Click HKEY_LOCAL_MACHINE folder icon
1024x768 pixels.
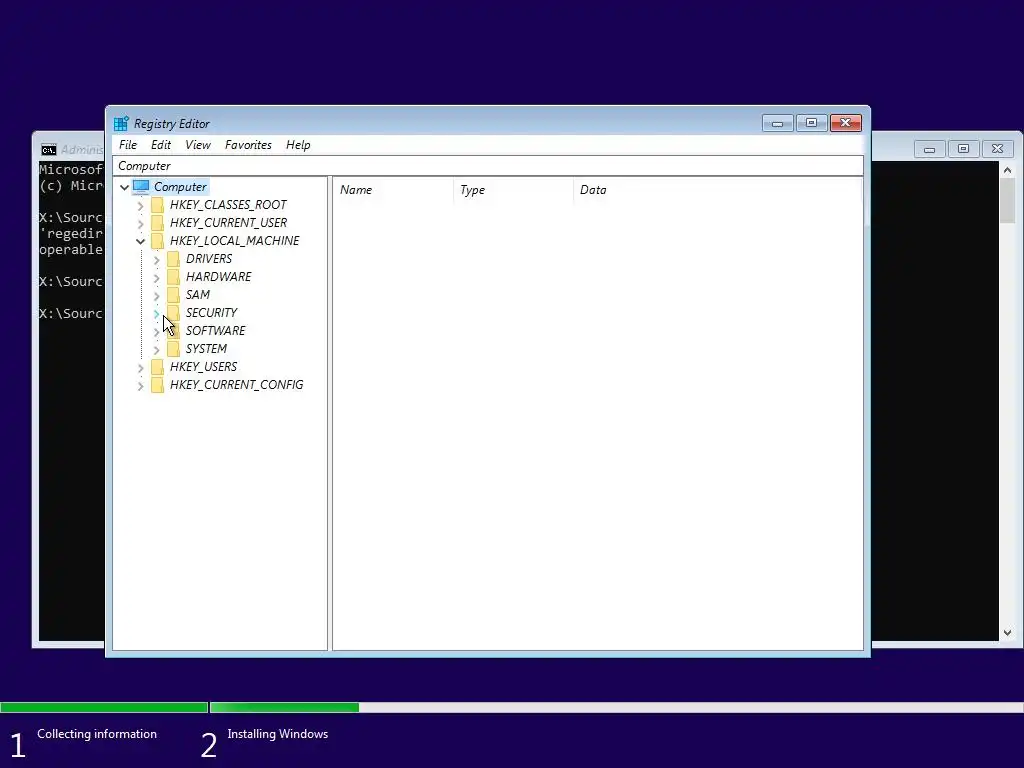pos(157,241)
